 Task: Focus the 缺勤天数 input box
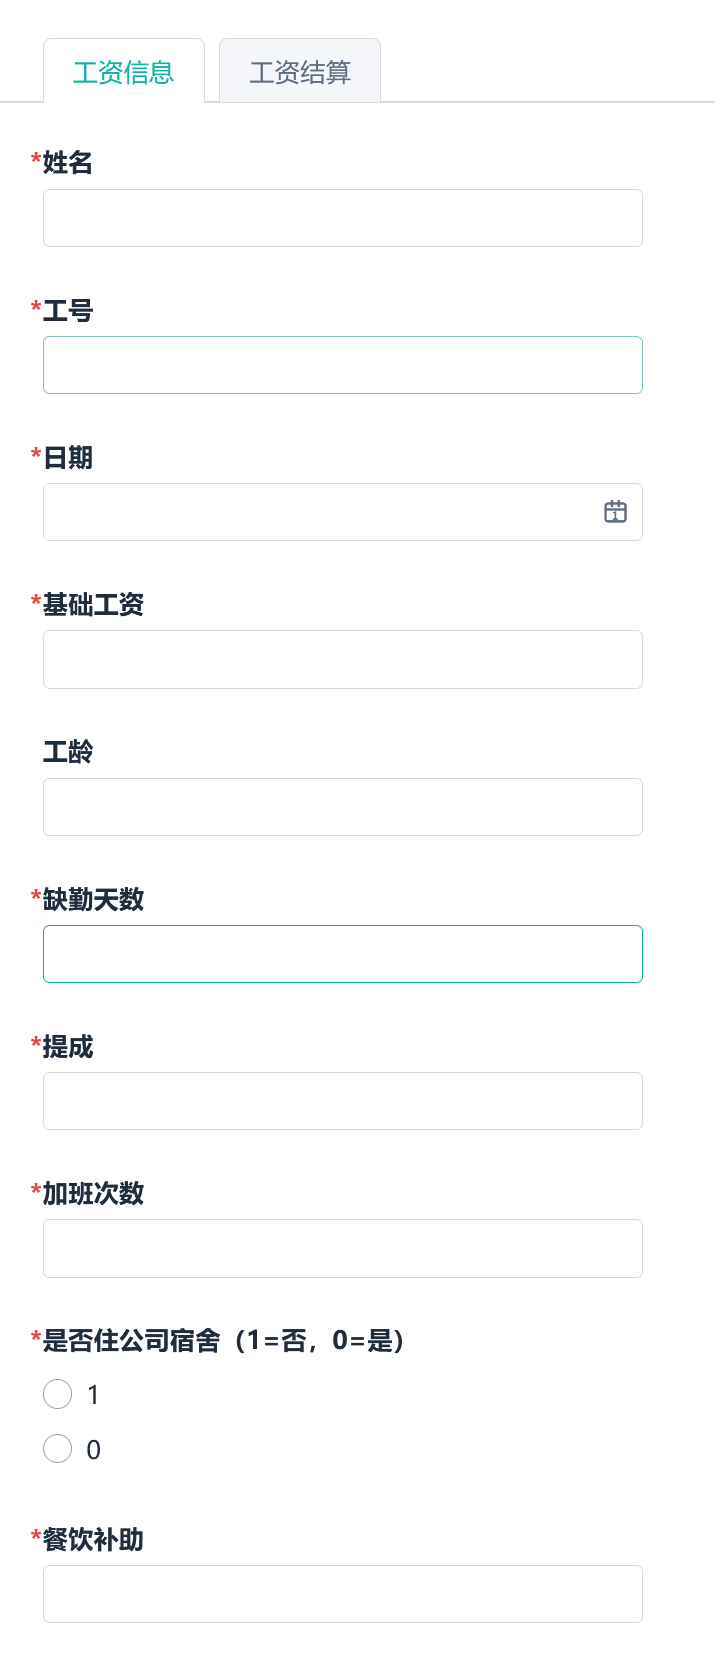[x=342, y=954]
